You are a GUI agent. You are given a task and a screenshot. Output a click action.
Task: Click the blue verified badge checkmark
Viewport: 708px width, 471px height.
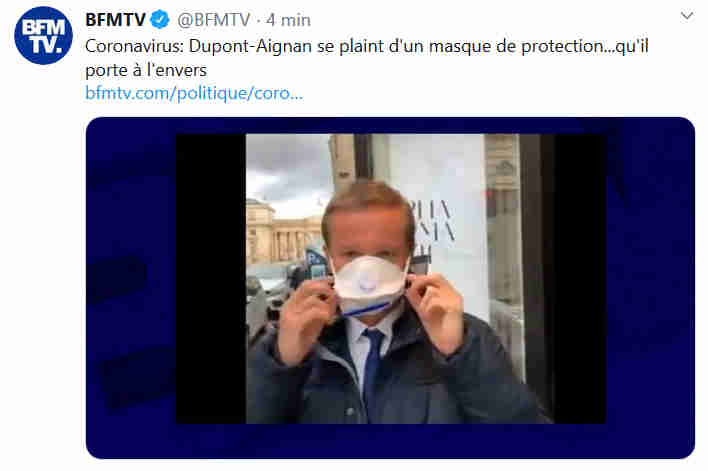[160, 20]
